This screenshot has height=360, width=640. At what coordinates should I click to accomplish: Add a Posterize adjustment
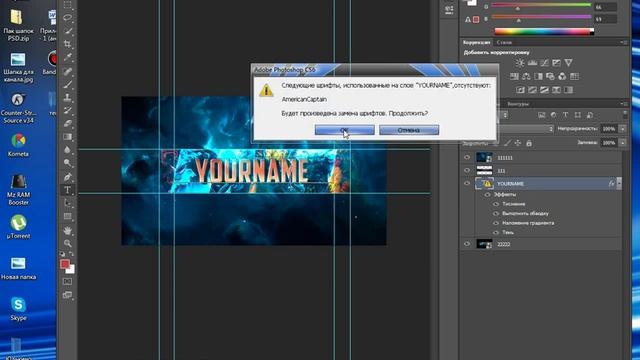coord(532,90)
